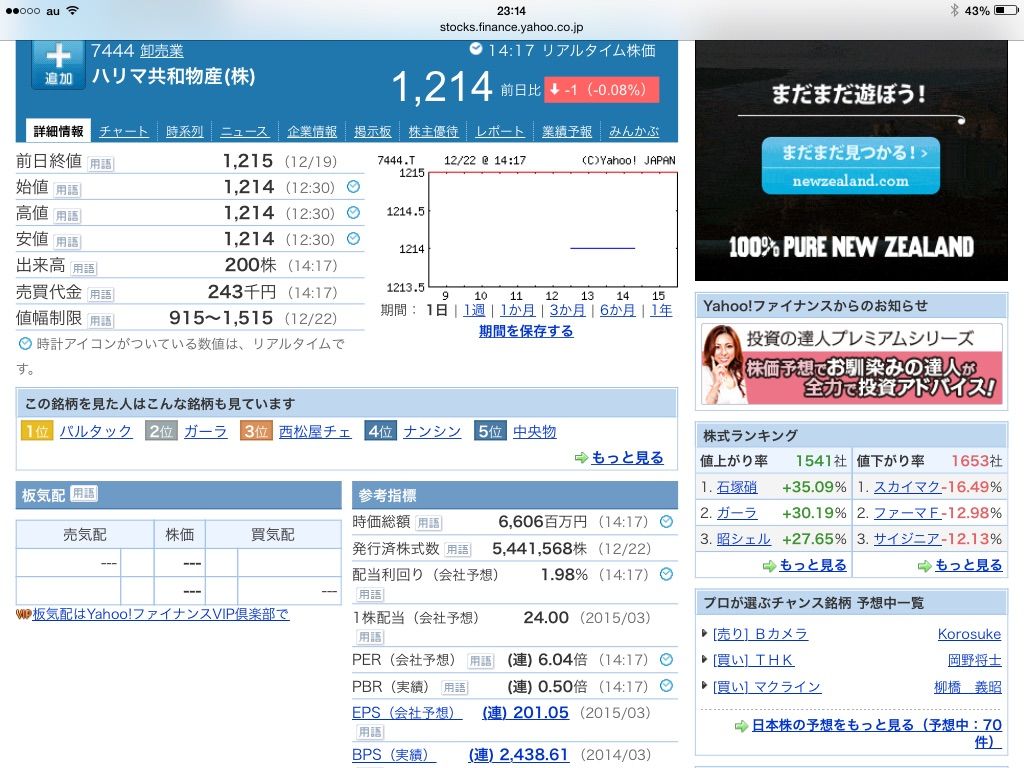Viewport: 1024px width, 768px height.
Task: Tap the realtime clock icon beside 安値
Action: pos(353,238)
